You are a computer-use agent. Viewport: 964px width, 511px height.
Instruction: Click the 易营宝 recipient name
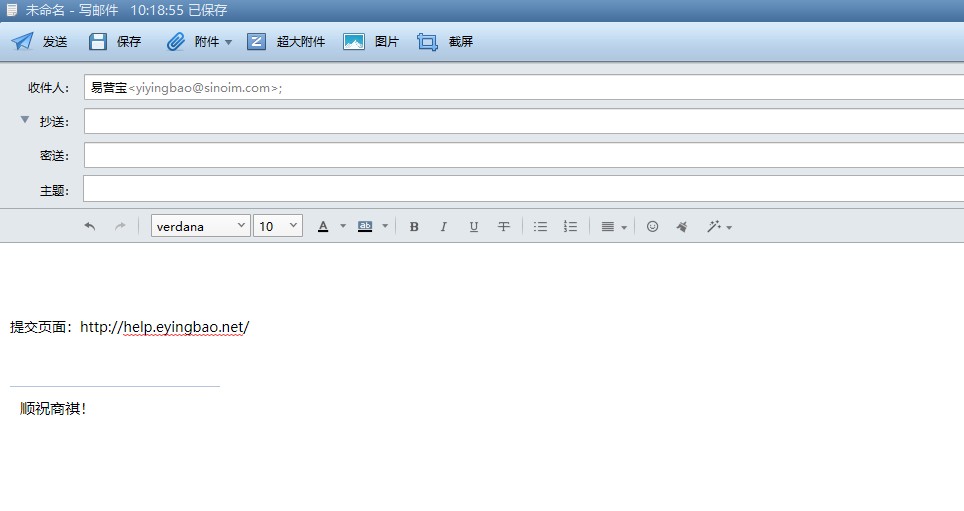109,87
